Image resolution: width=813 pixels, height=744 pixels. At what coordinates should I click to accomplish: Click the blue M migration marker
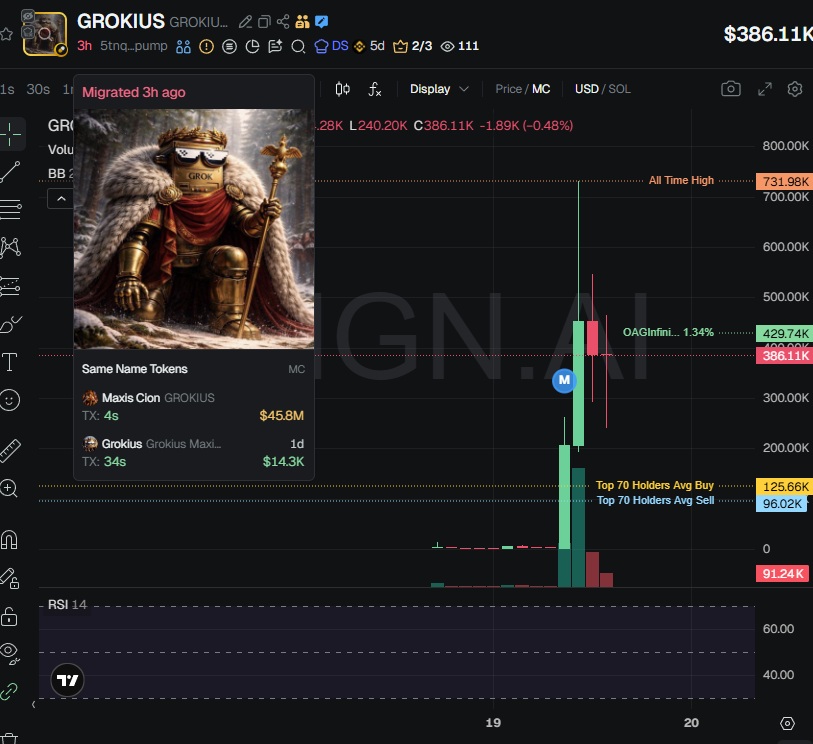point(564,381)
